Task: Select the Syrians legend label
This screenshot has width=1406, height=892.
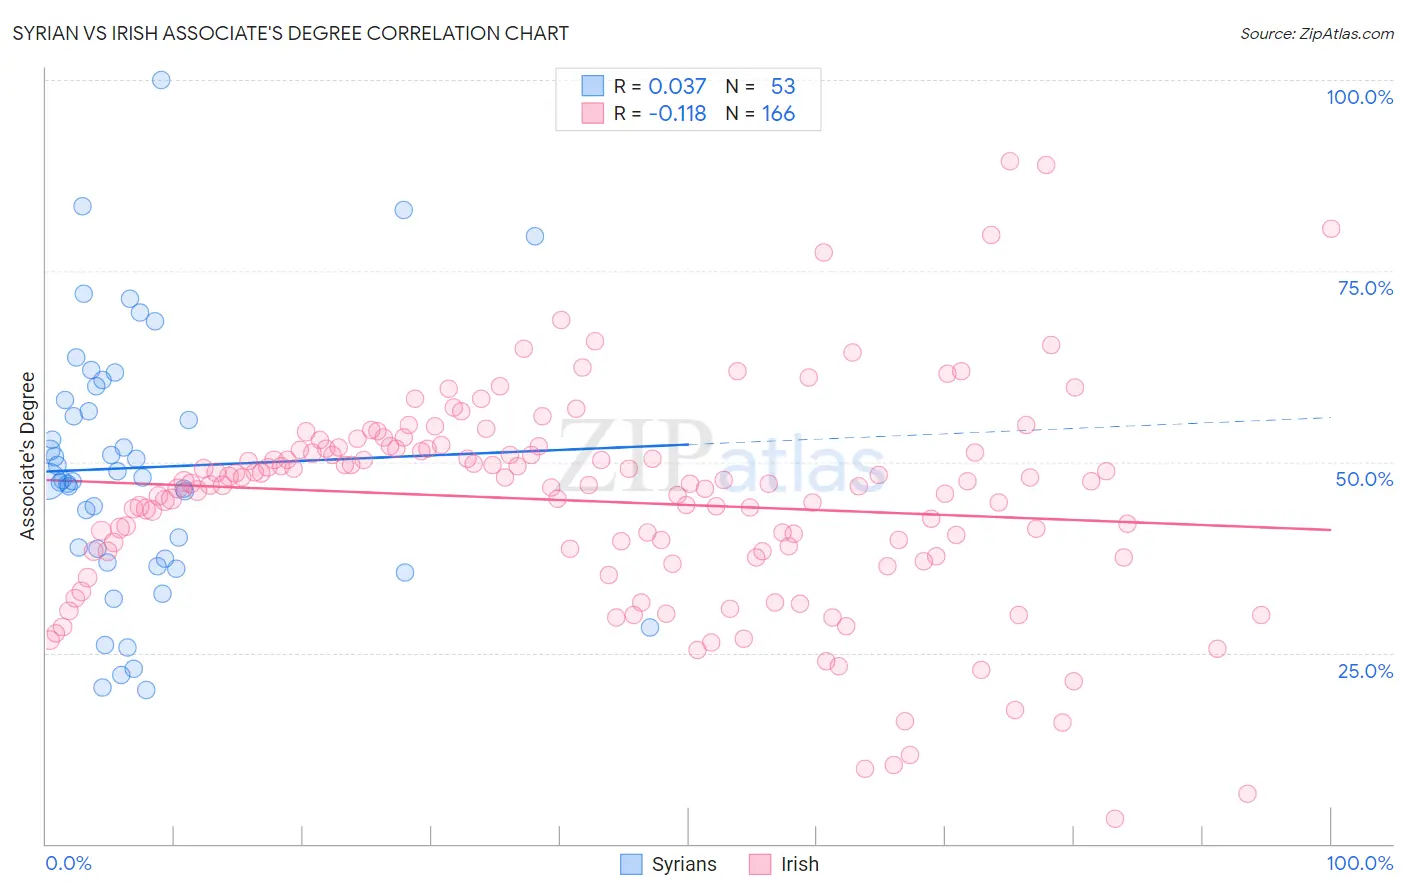Action: pyautogui.click(x=684, y=864)
